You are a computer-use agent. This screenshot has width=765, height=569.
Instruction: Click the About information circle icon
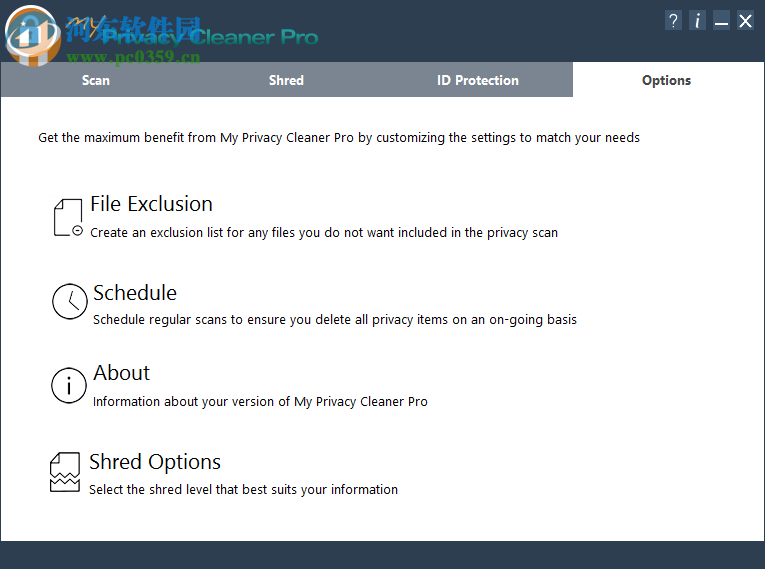[x=69, y=385]
